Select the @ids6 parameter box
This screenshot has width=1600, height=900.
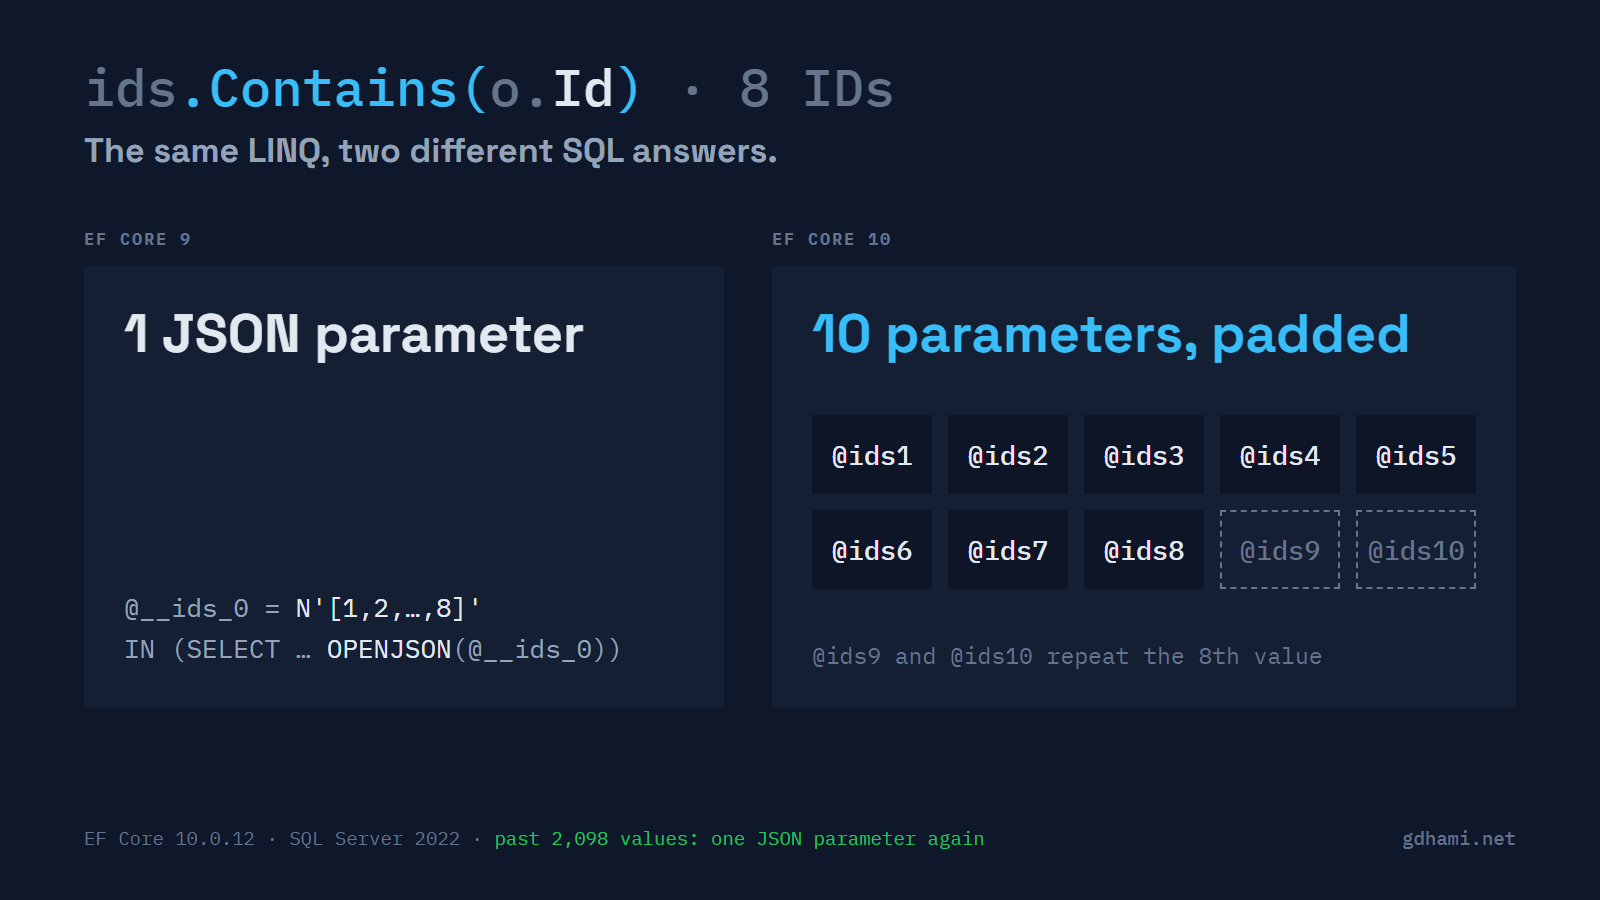(x=872, y=550)
